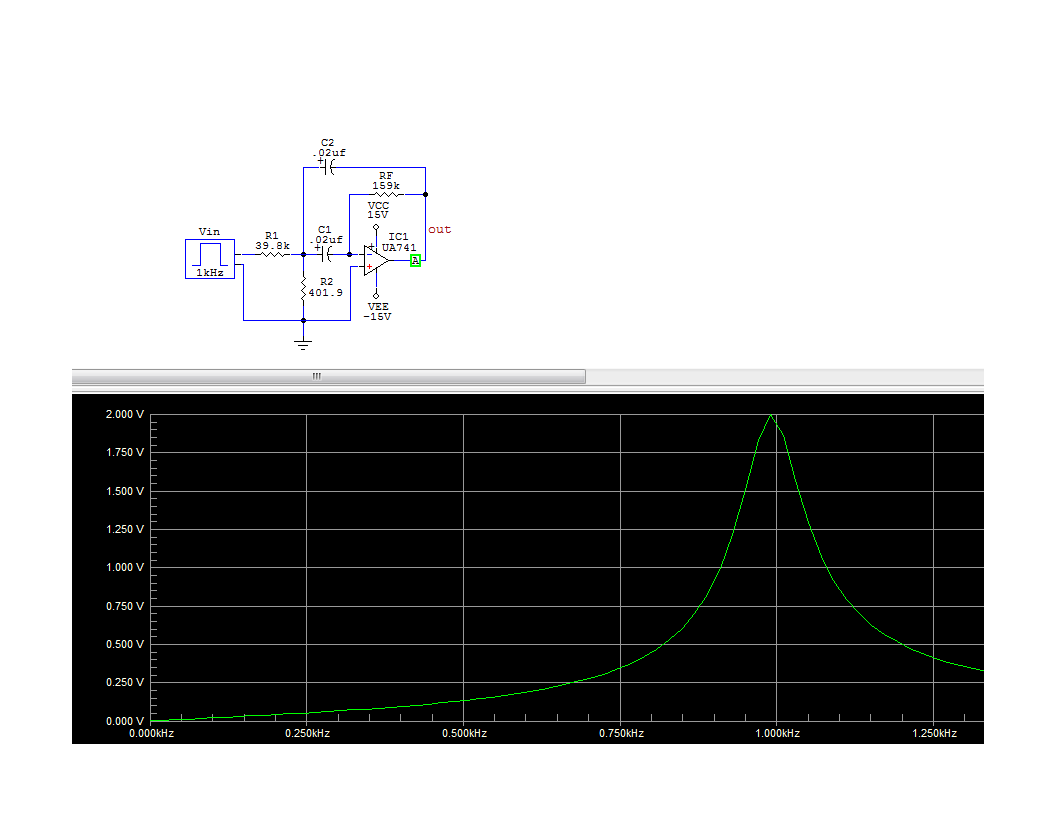Select feedback resistor RF 159k symbol
Viewport: 1056px width, 816px height.
coord(387,195)
